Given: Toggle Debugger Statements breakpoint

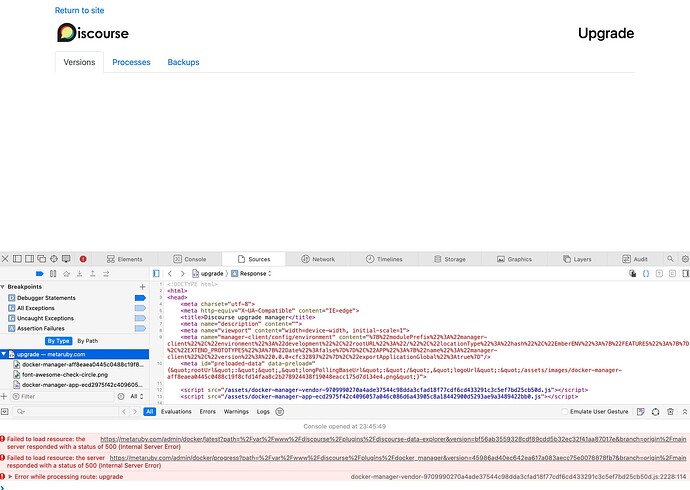Looking at the screenshot, I should [140, 298].
